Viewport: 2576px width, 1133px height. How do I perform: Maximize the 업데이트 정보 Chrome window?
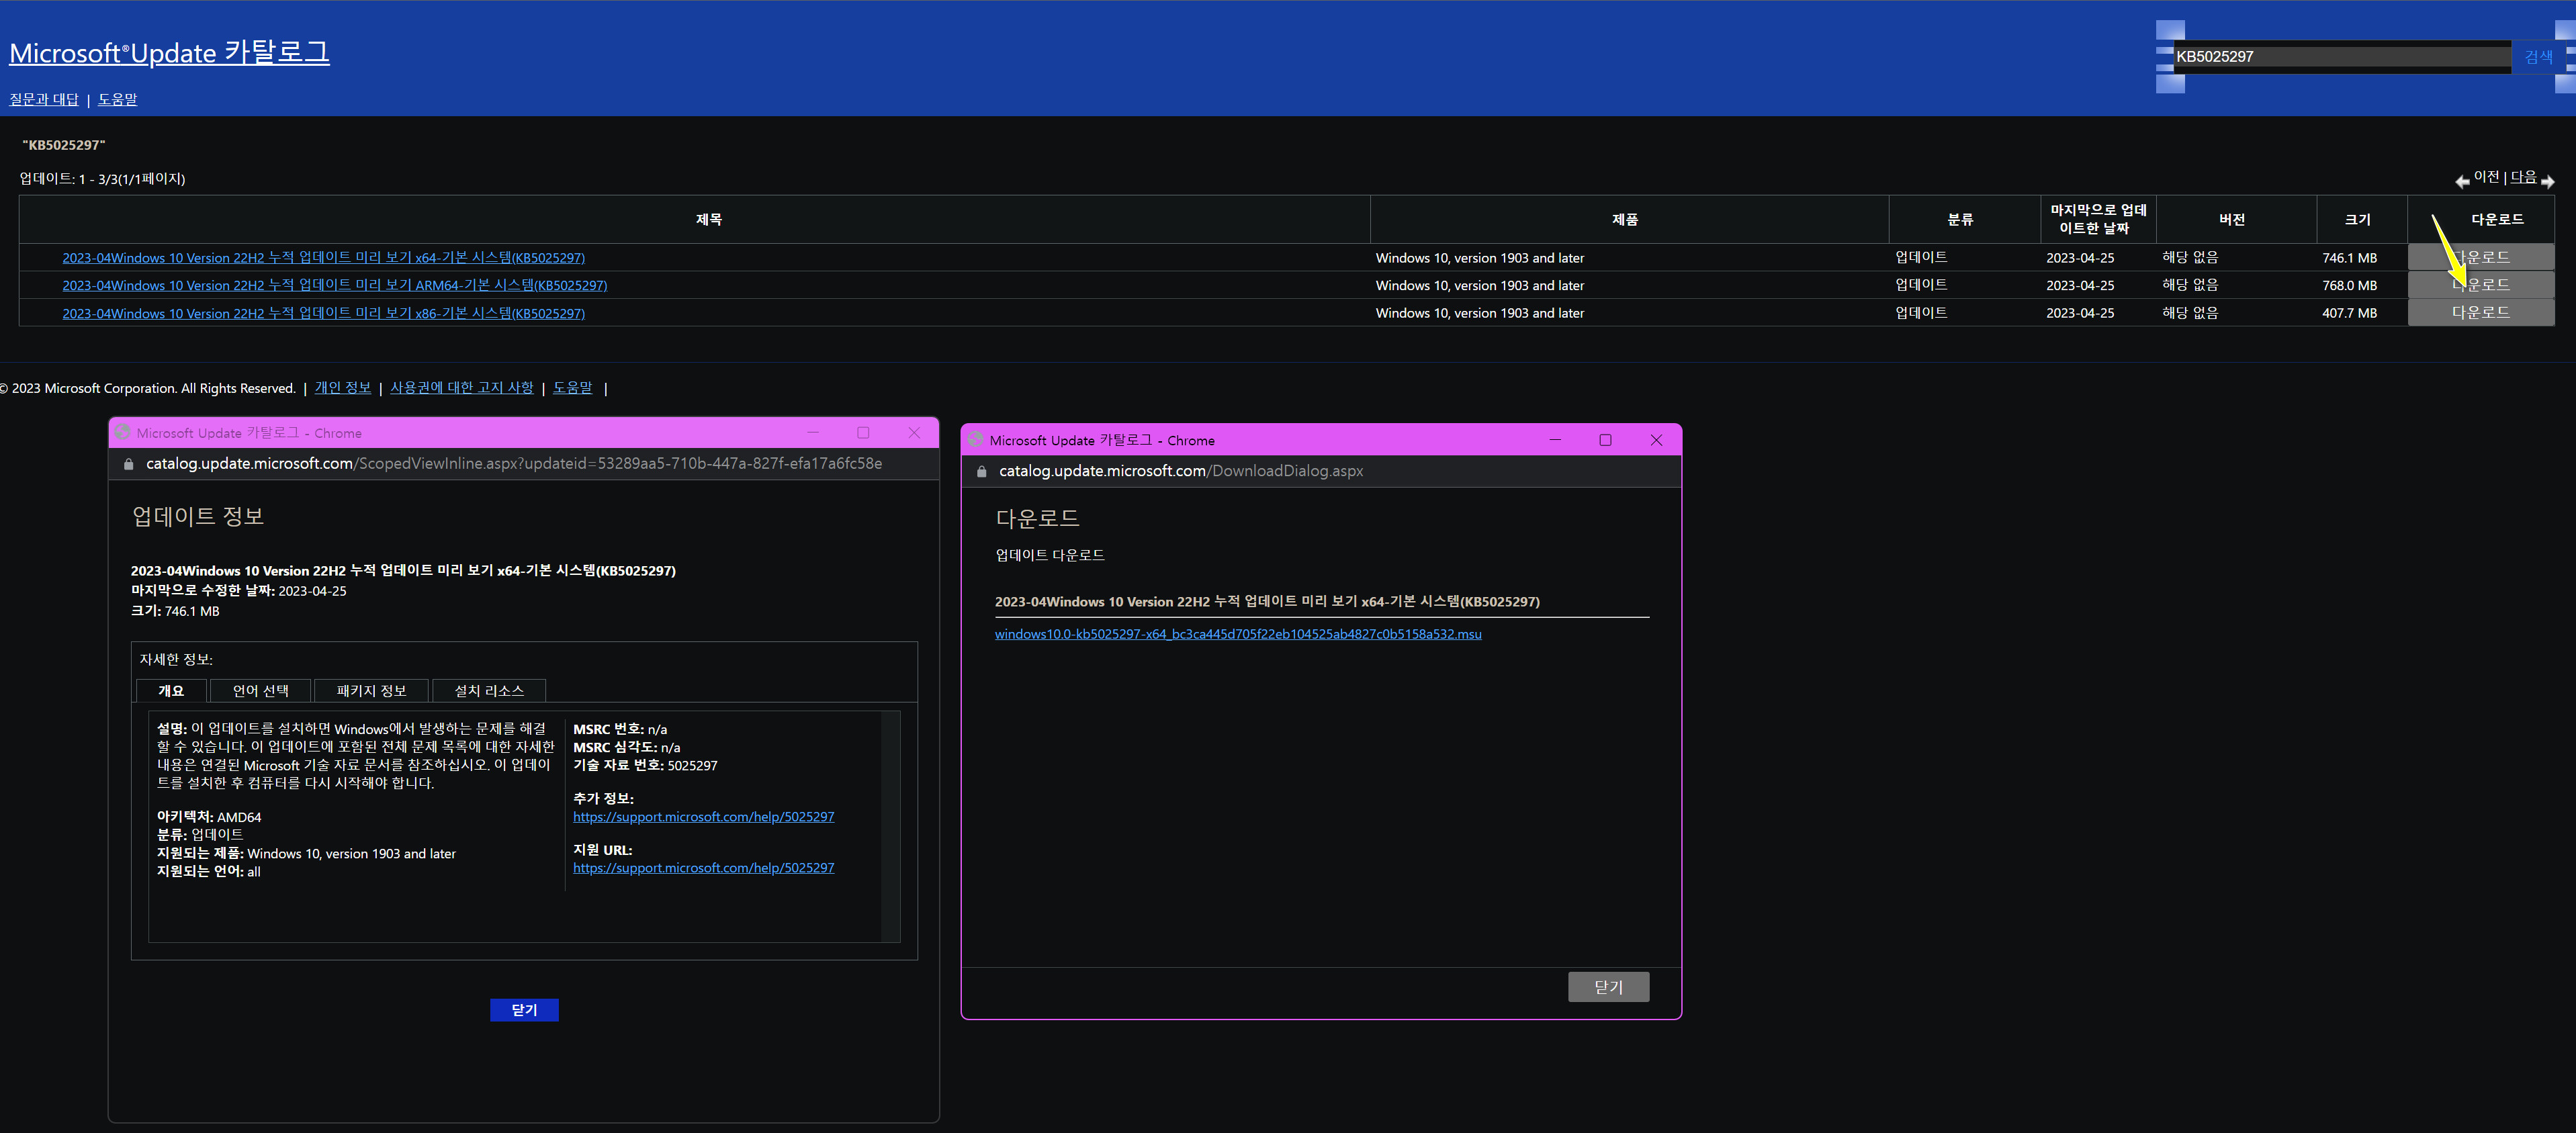[863, 433]
